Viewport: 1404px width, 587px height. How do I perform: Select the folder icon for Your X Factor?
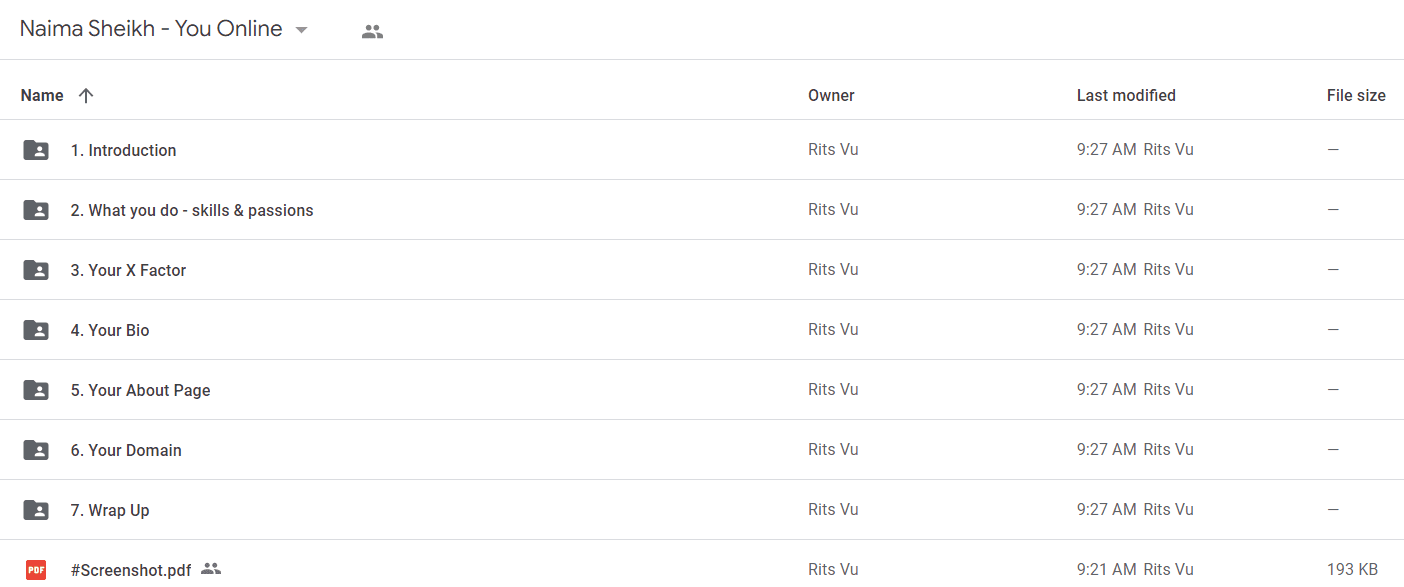[x=36, y=270]
